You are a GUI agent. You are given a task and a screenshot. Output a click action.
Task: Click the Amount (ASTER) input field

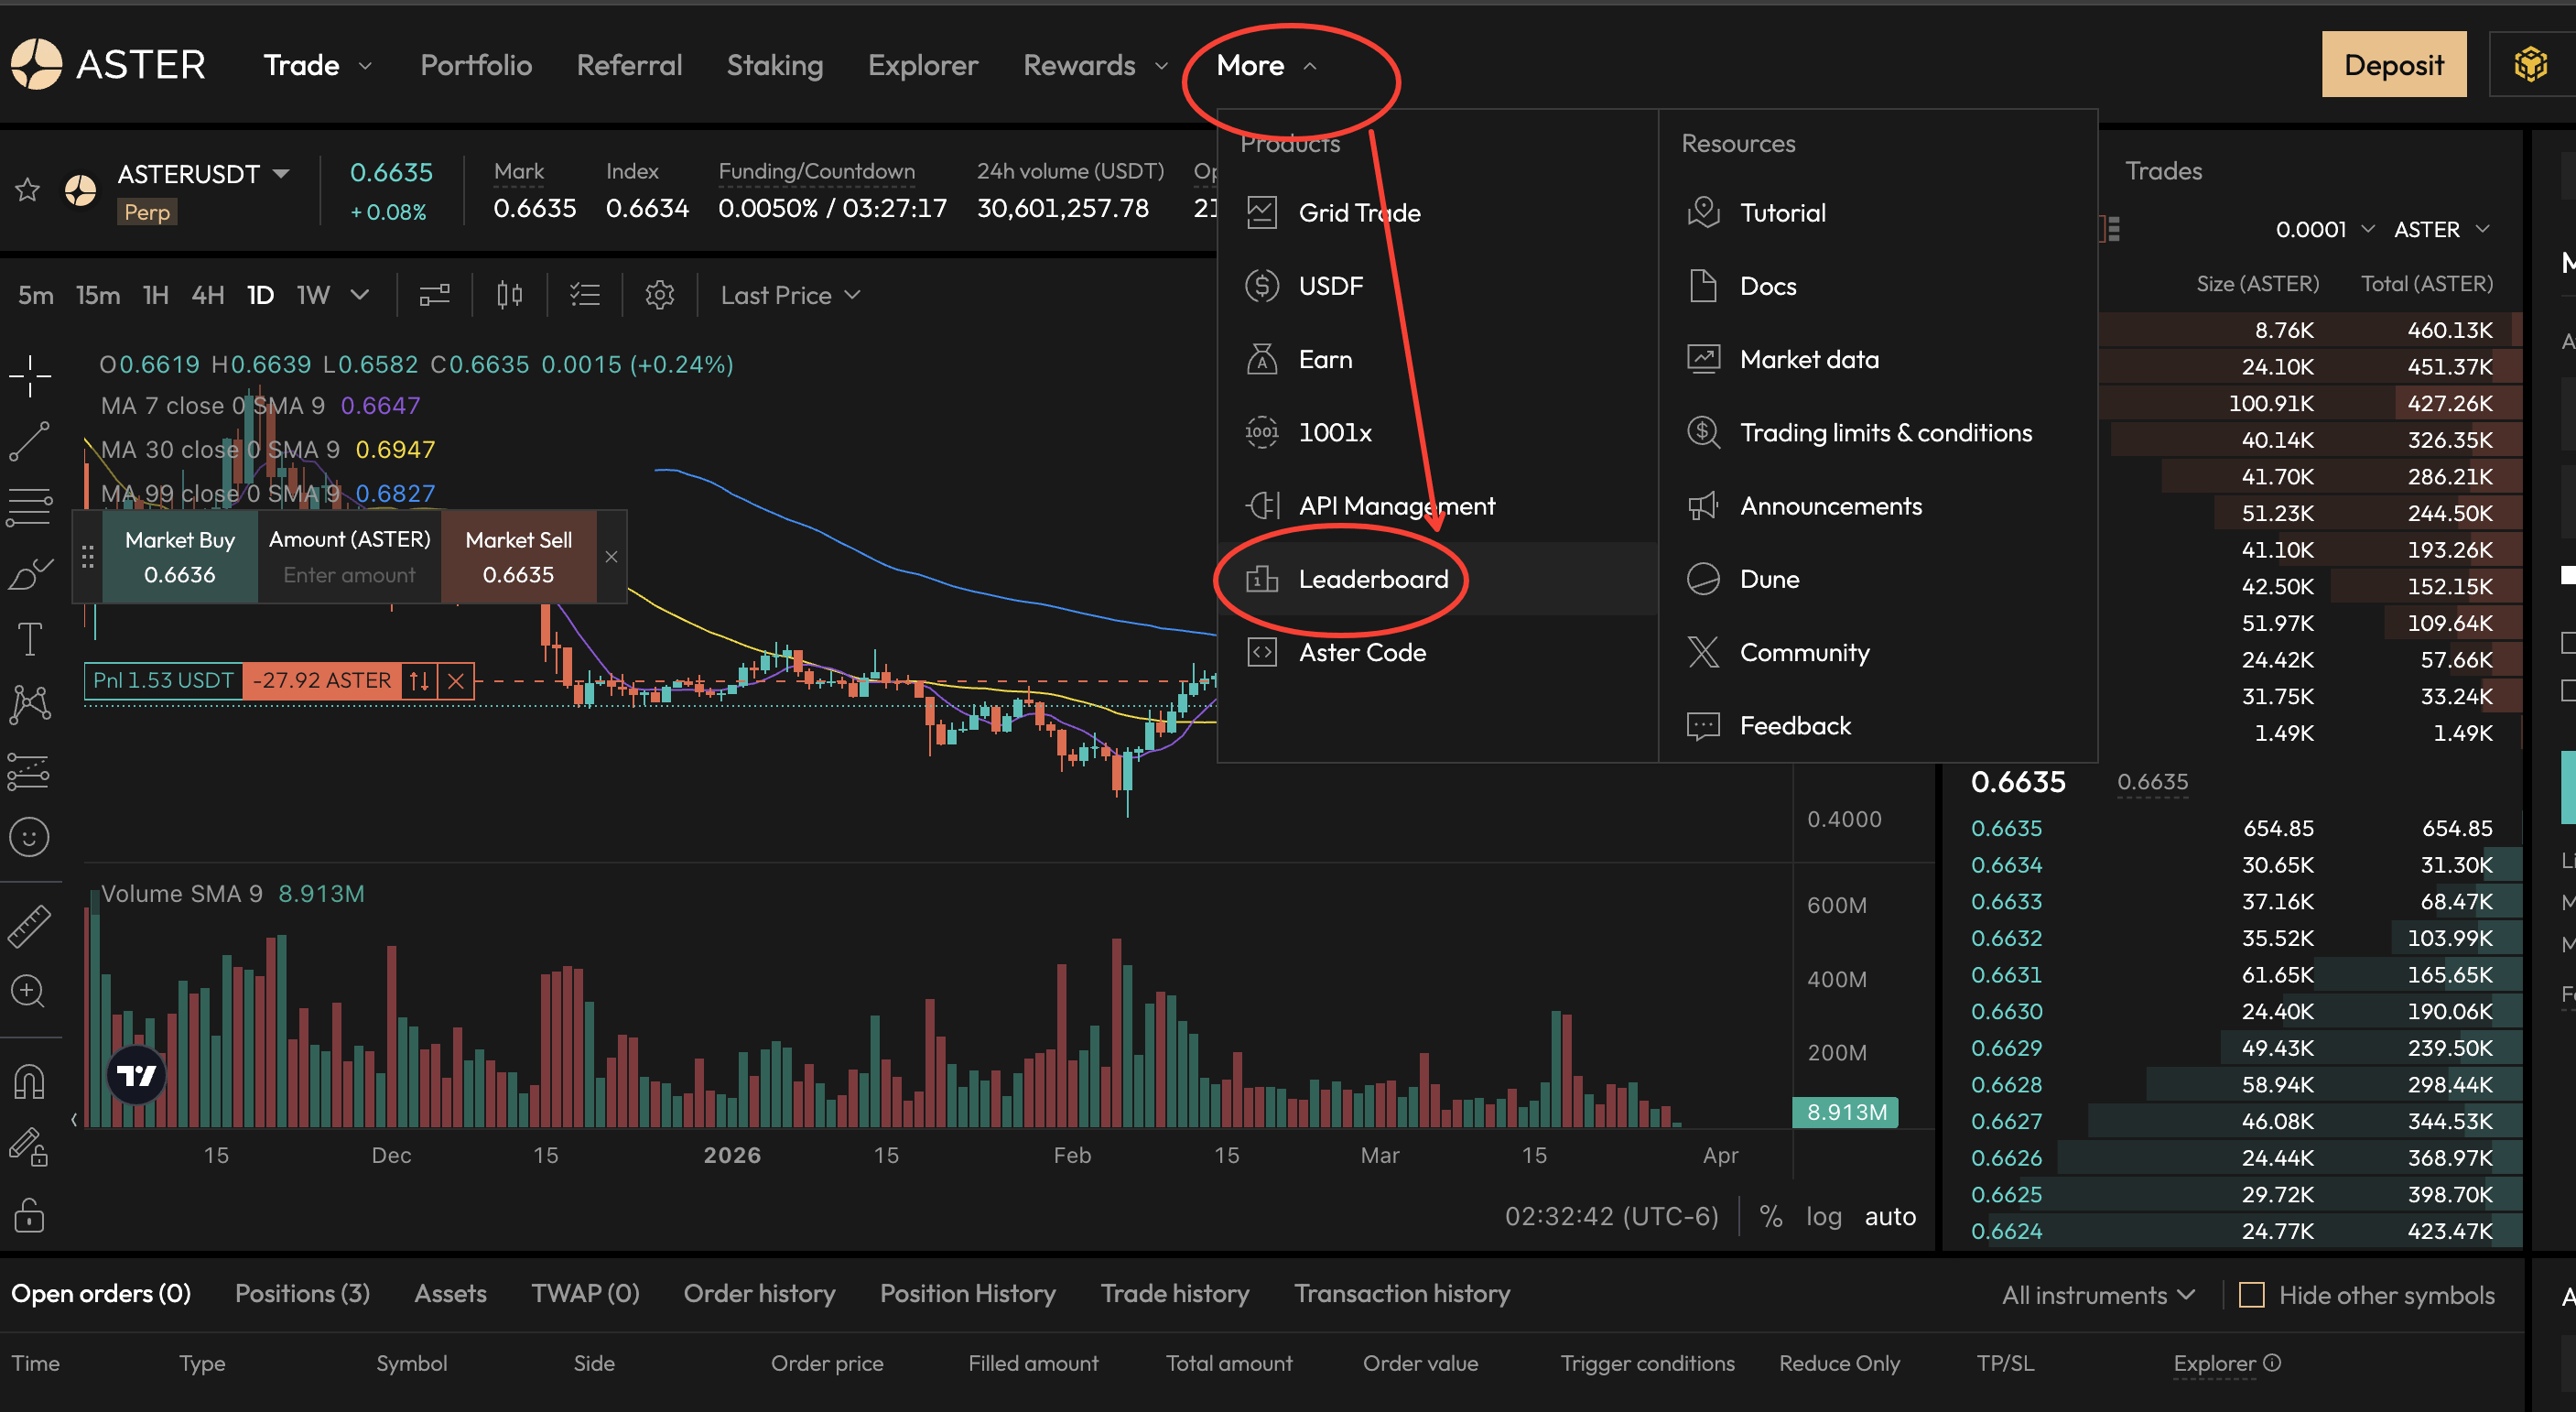(x=349, y=575)
